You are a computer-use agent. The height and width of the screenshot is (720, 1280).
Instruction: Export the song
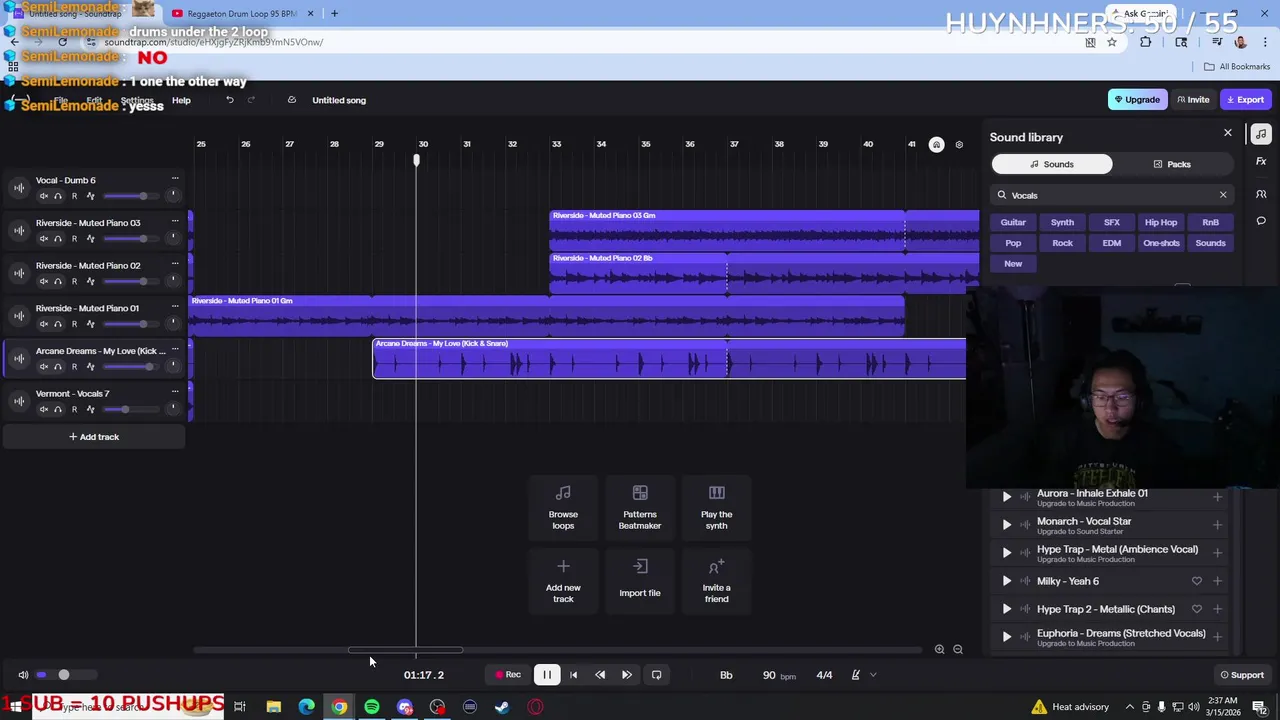click(1246, 100)
